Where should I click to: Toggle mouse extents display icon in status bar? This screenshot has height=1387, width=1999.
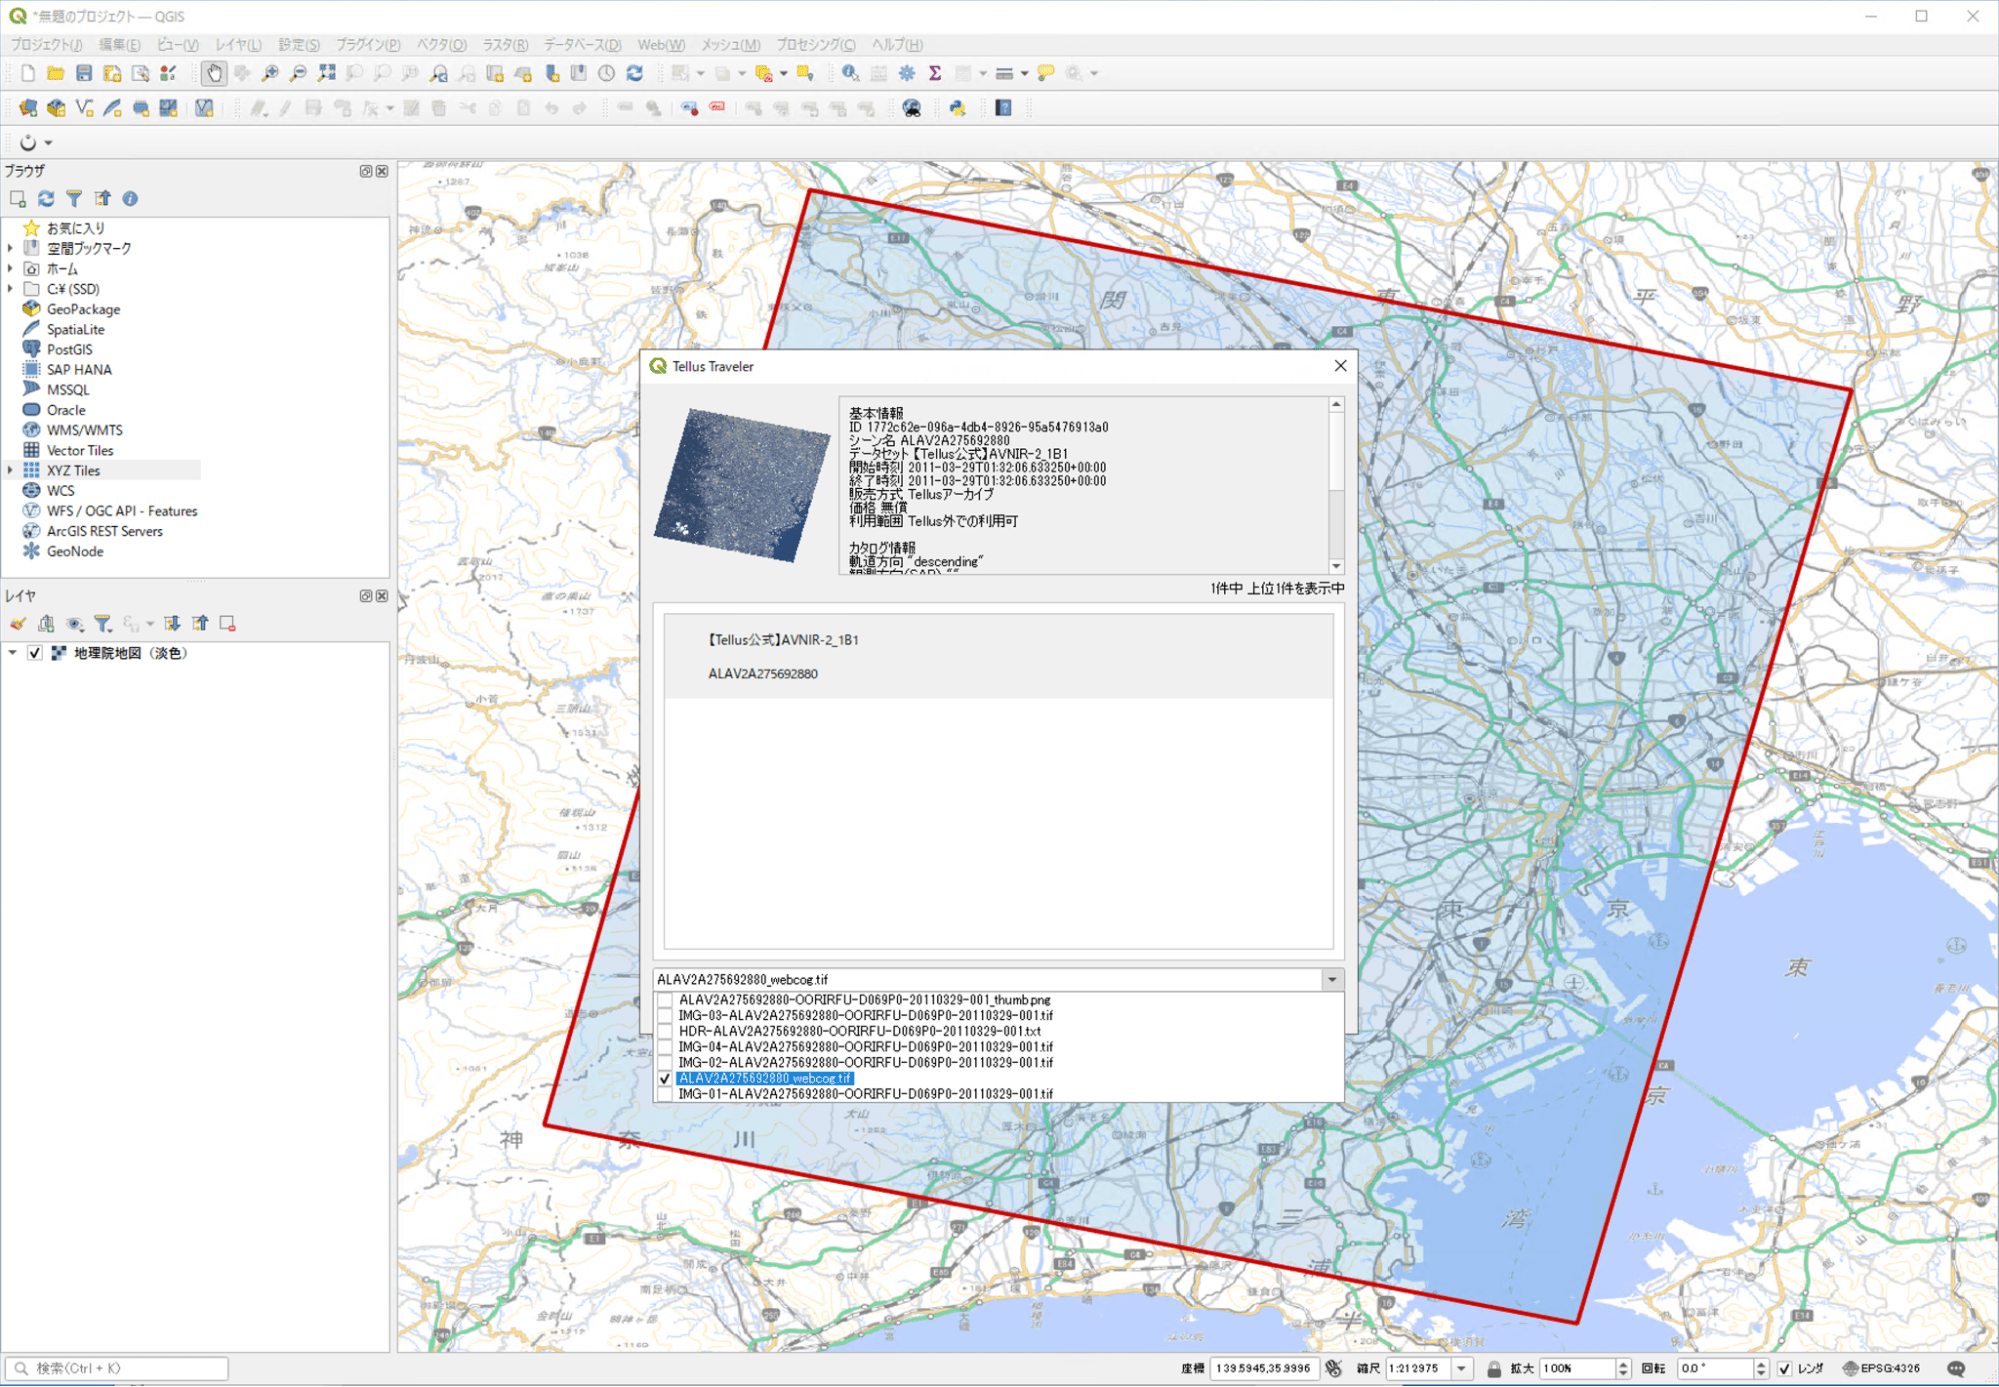(x=1333, y=1368)
